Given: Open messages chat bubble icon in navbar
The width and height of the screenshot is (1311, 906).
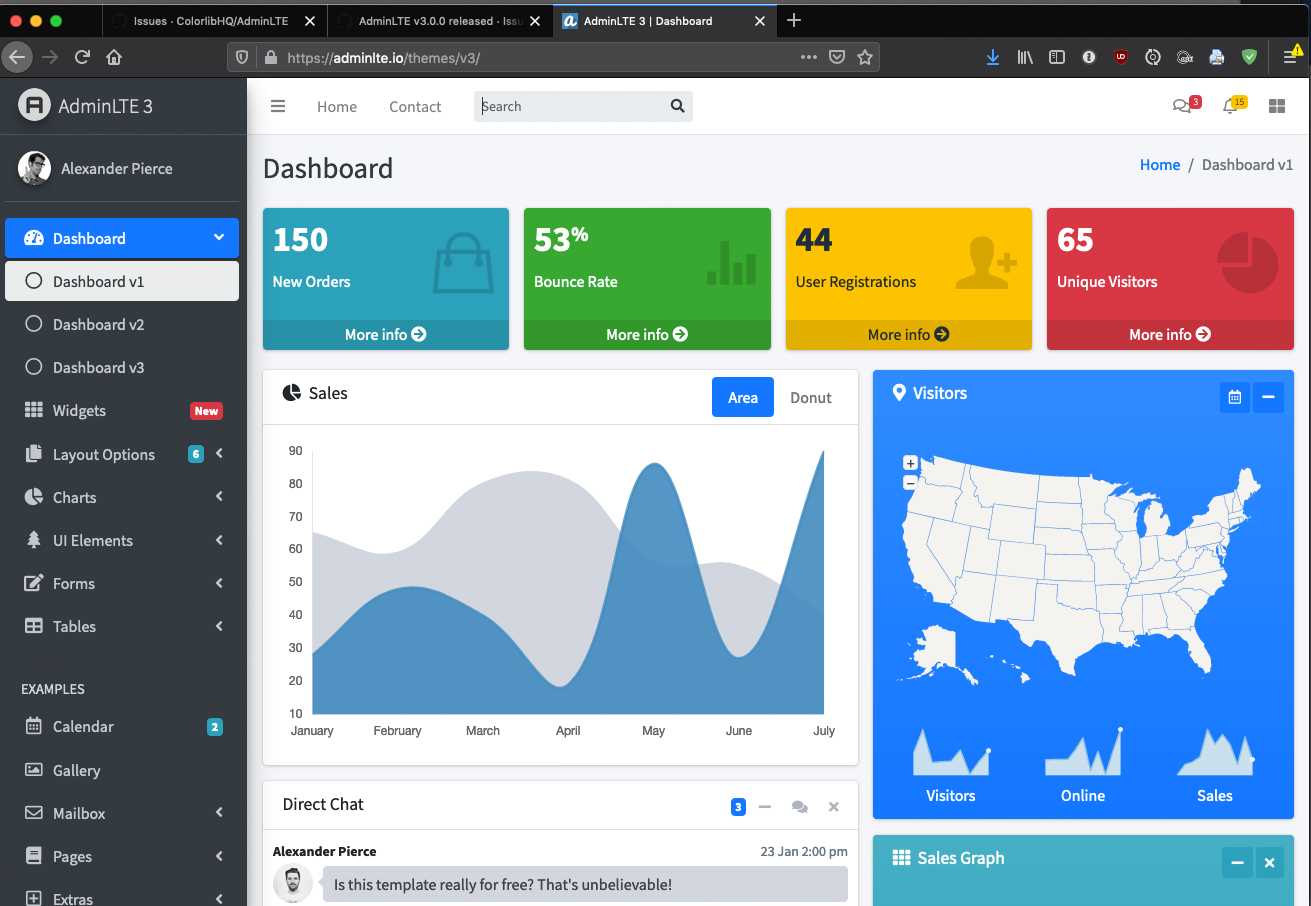Looking at the screenshot, I should pos(1184,106).
